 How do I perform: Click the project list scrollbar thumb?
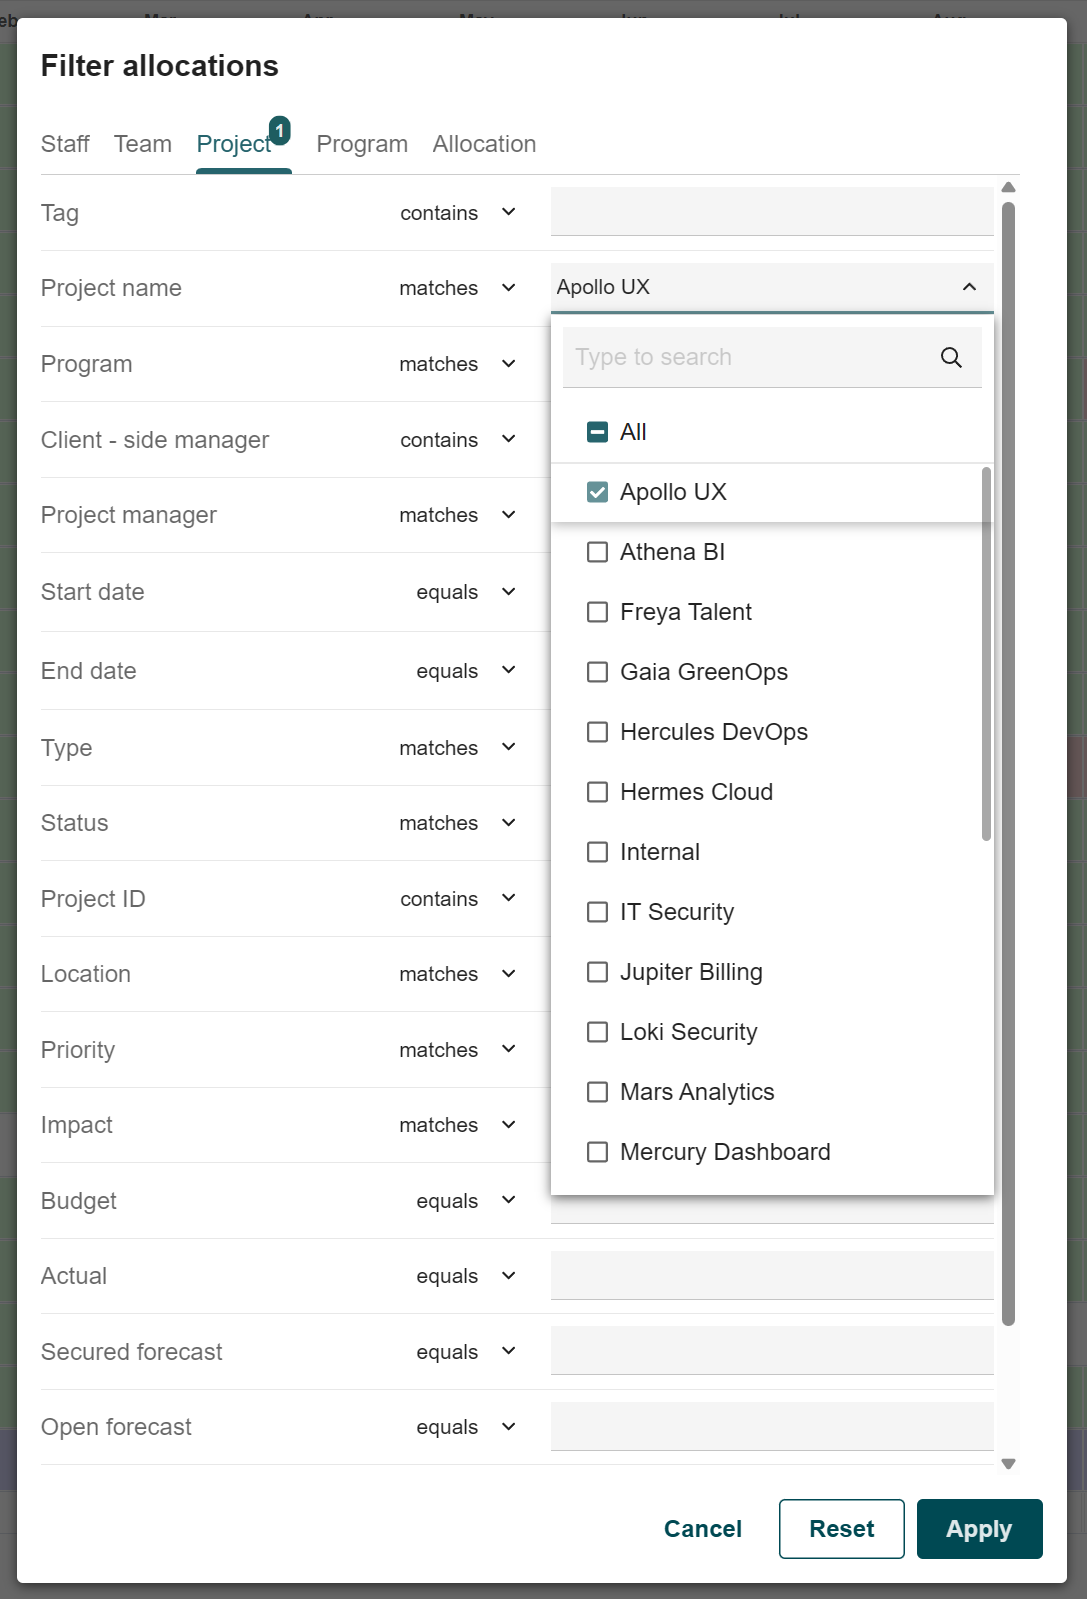coord(986,654)
